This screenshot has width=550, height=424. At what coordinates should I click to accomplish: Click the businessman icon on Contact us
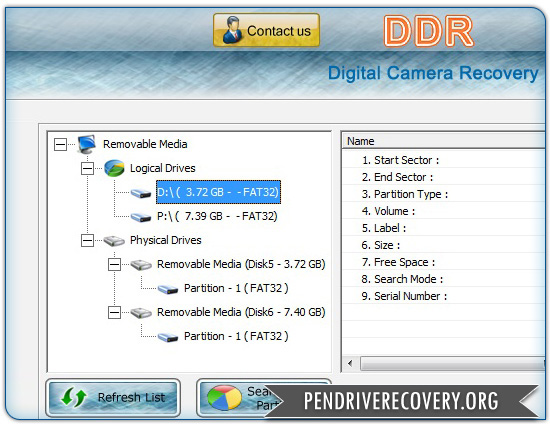click(x=232, y=30)
